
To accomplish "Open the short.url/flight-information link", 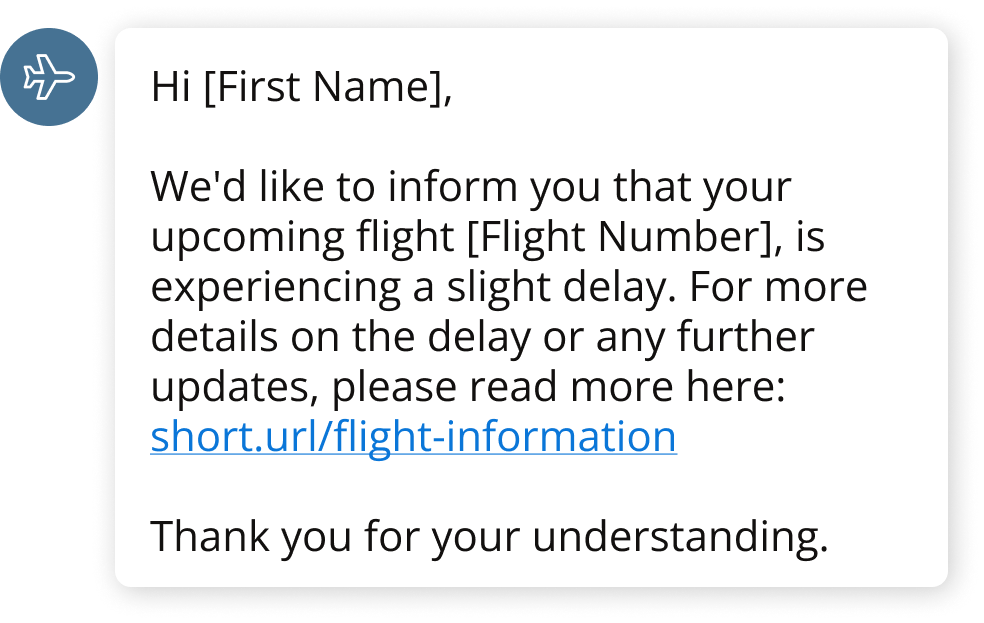I will click(413, 437).
